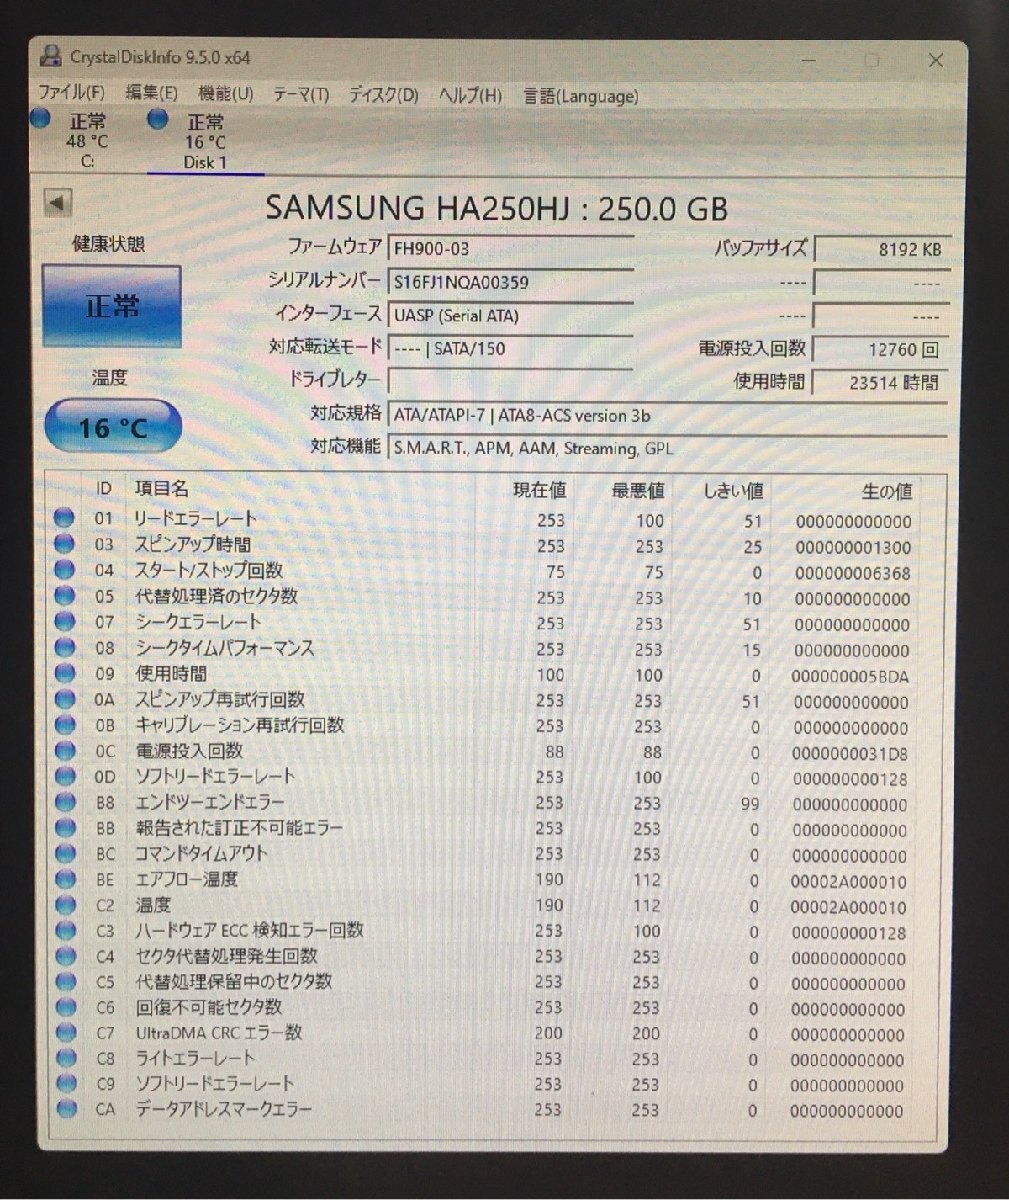Click the 16 °C temperature indicator

[112, 427]
